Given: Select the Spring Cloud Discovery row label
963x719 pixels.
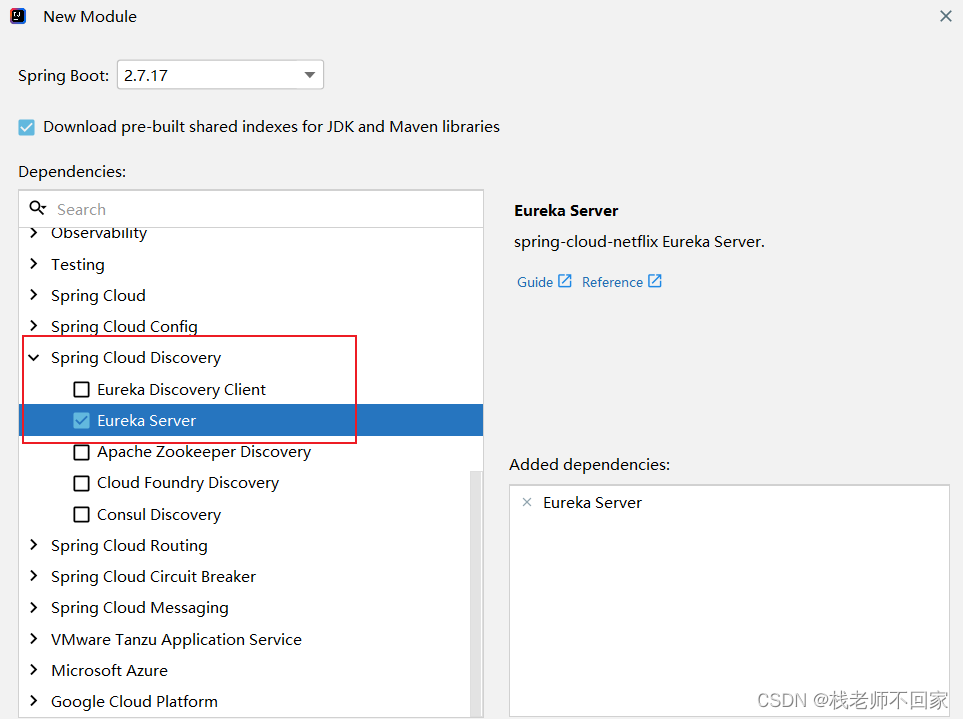Looking at the screenshot, I should pyautogui.click(x=136, y=357).
